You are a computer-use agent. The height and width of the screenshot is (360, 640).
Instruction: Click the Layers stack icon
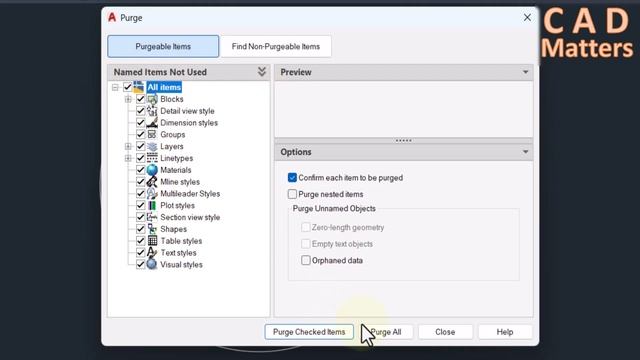[152, 146]
